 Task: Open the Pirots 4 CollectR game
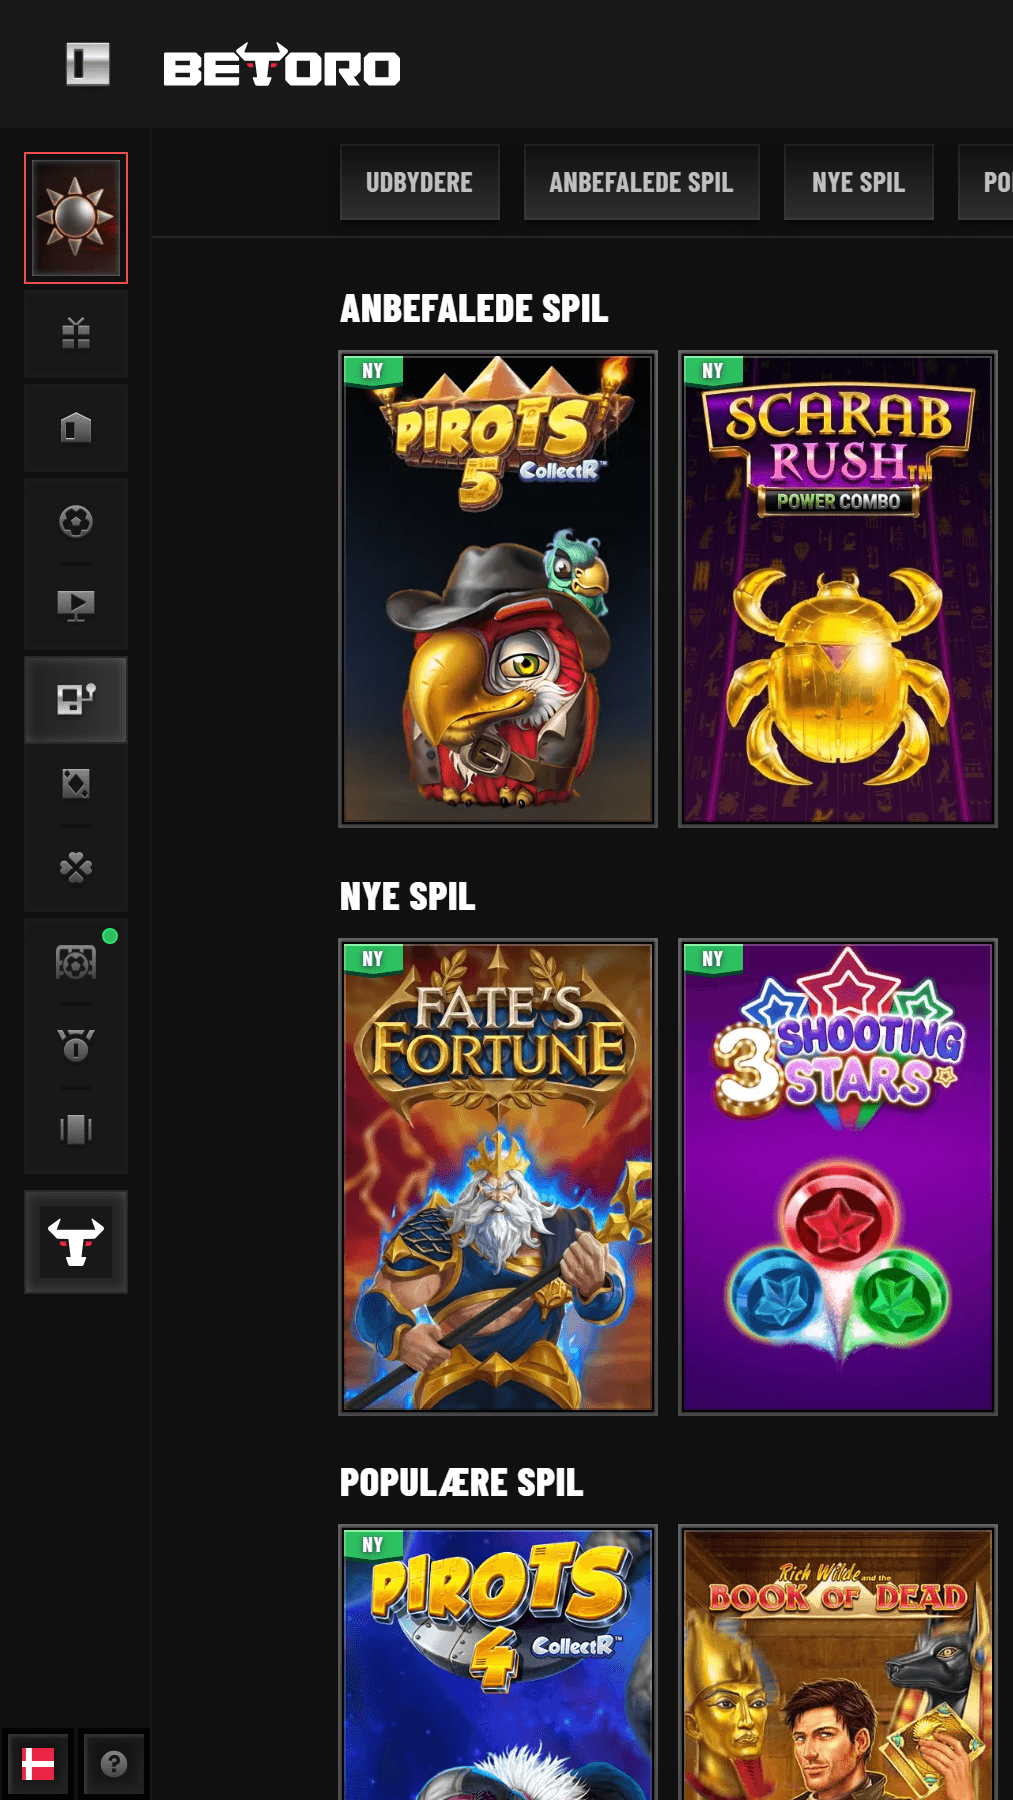[498, 1662]
